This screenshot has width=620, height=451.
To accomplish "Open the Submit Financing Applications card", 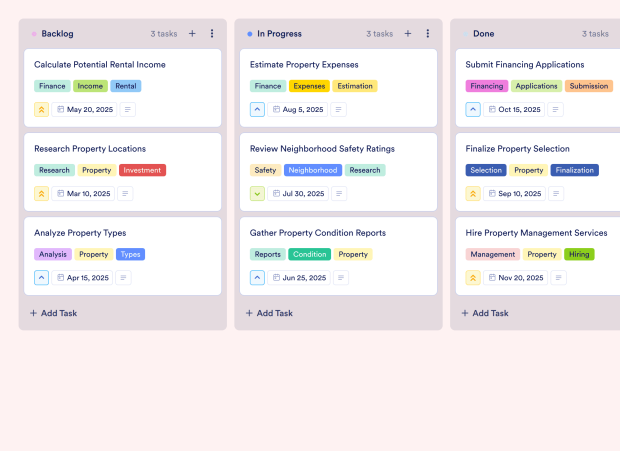I will (x=524, y=65).
